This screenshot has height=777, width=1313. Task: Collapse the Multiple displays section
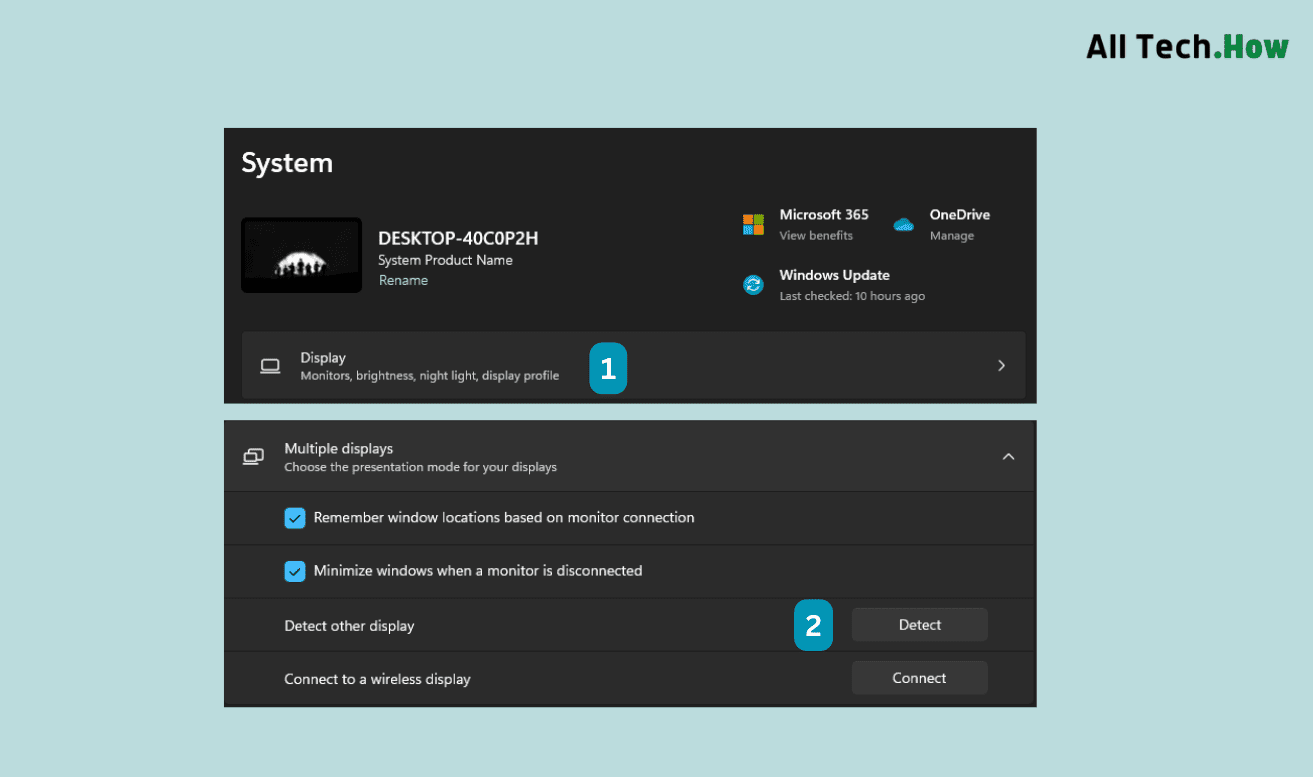tap(1008, 457)
